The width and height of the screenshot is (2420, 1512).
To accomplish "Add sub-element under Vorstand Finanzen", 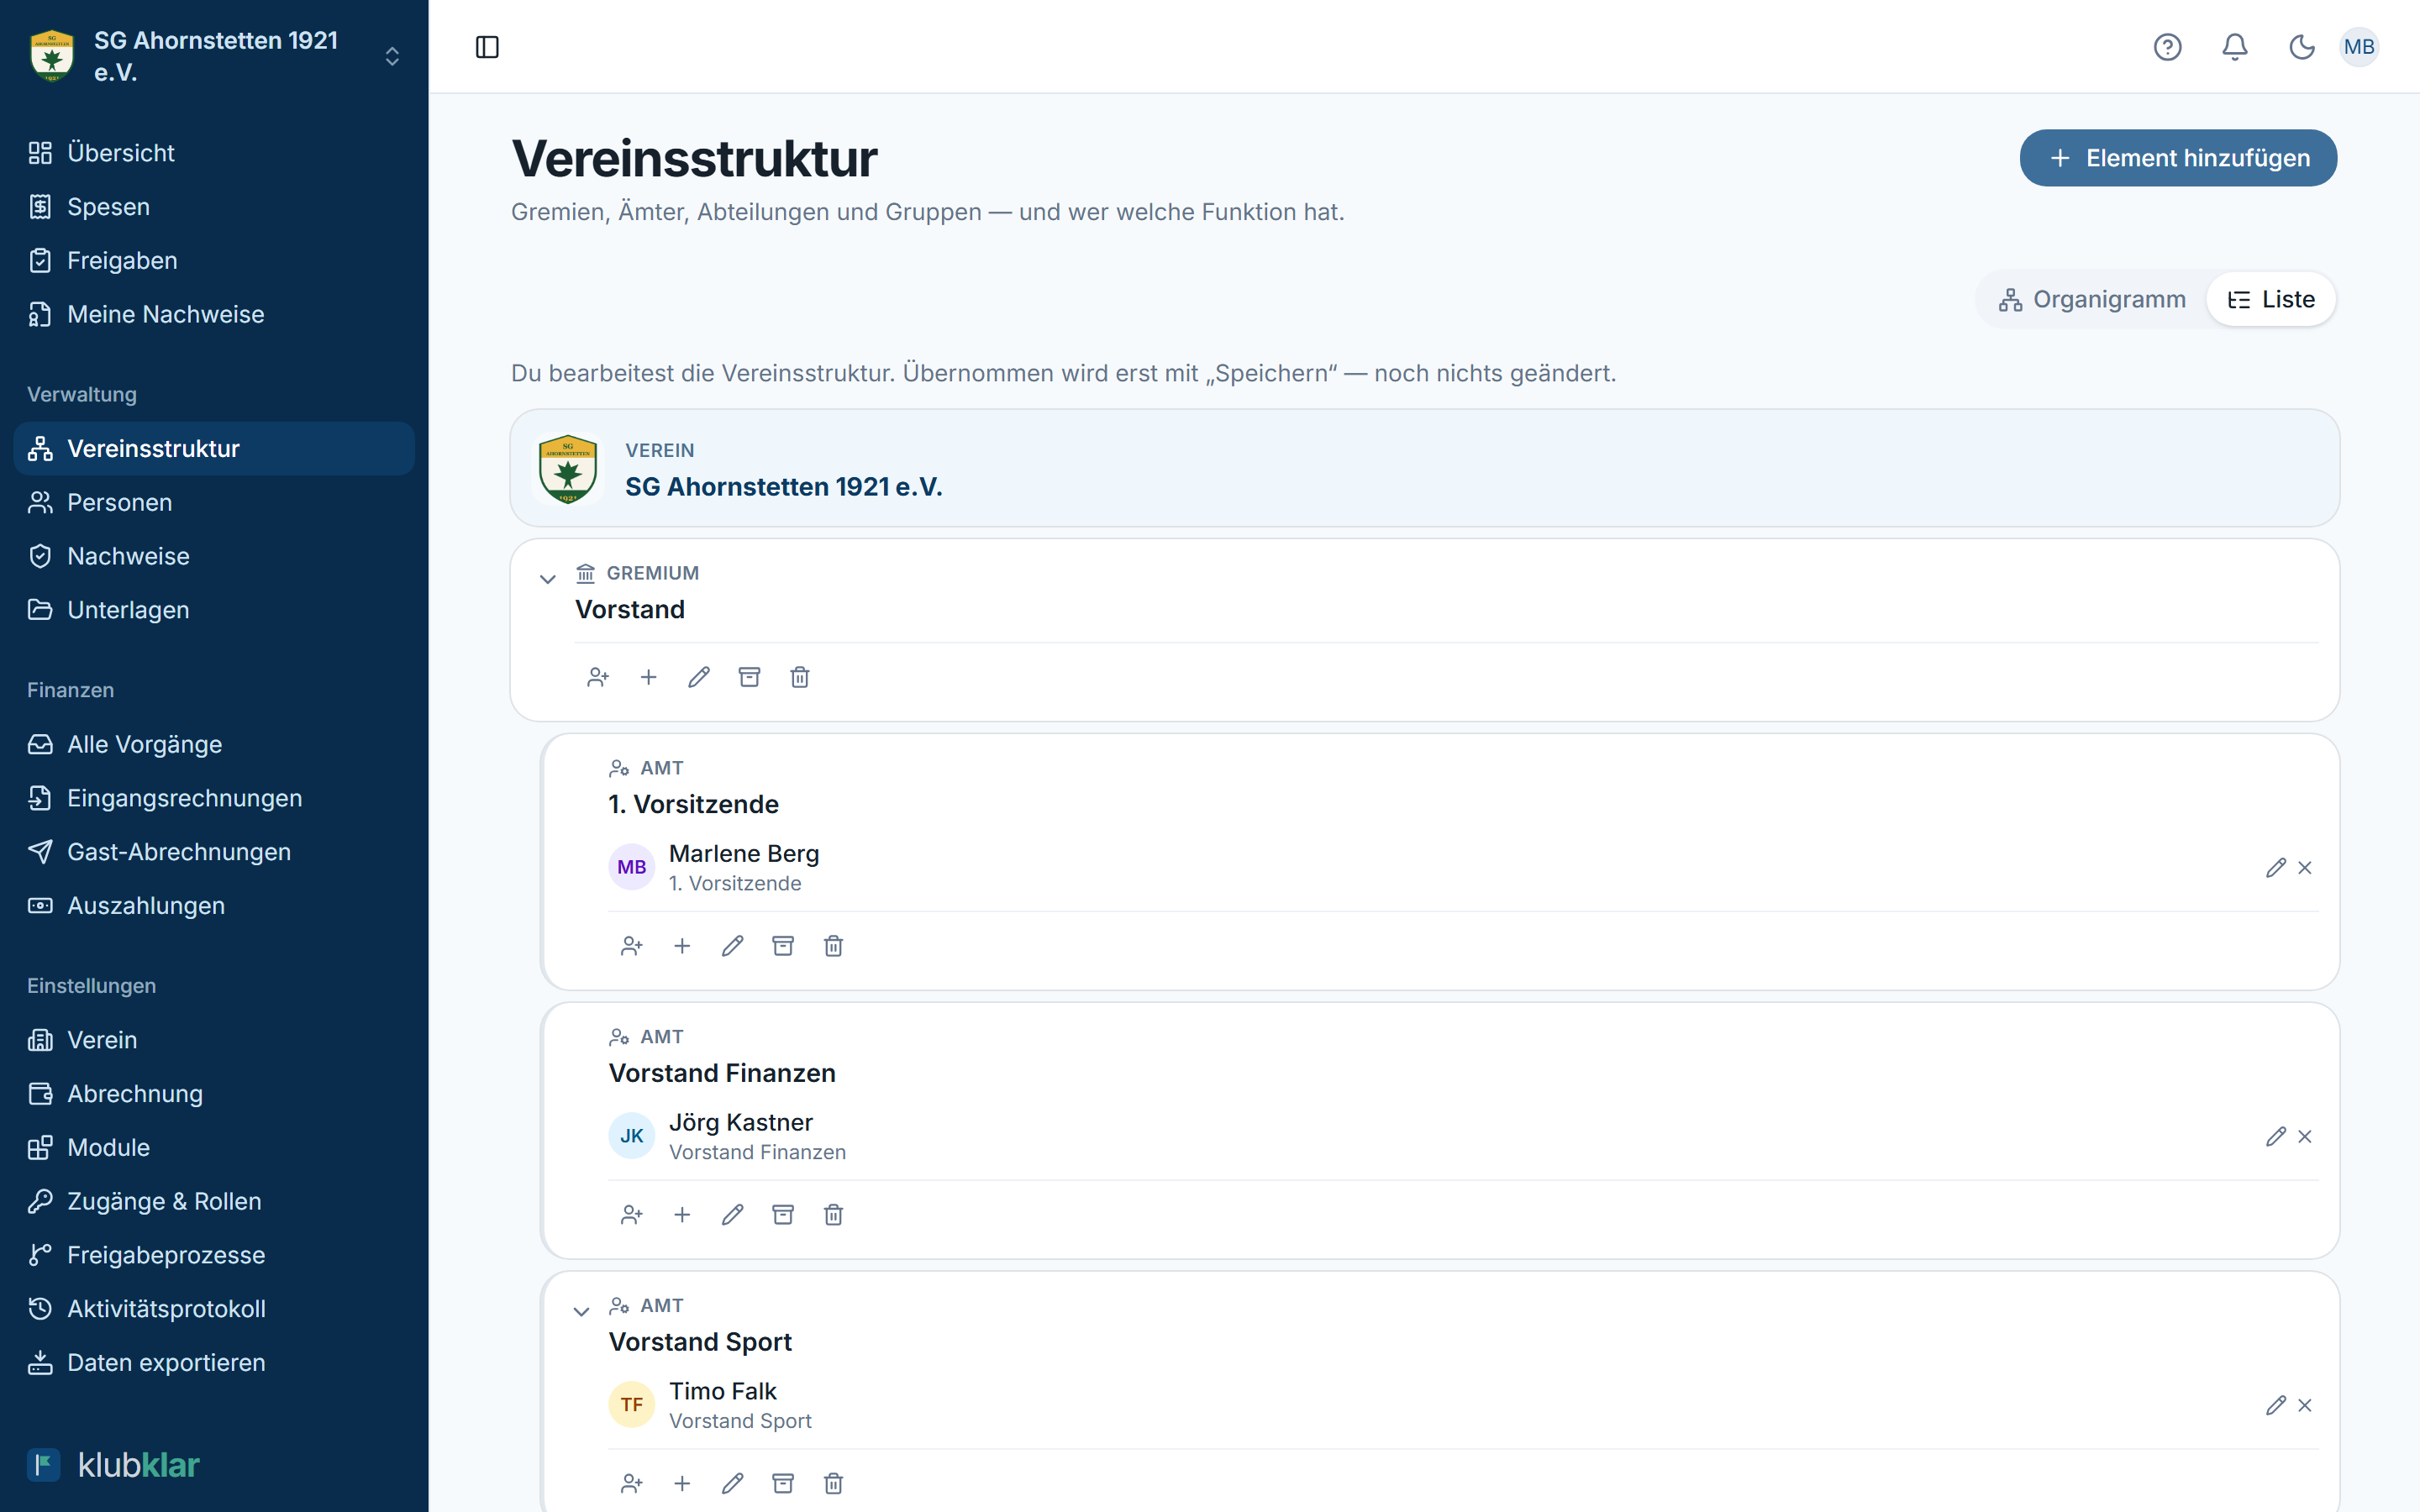I will pyautogui.click(x=682, y=1215).
